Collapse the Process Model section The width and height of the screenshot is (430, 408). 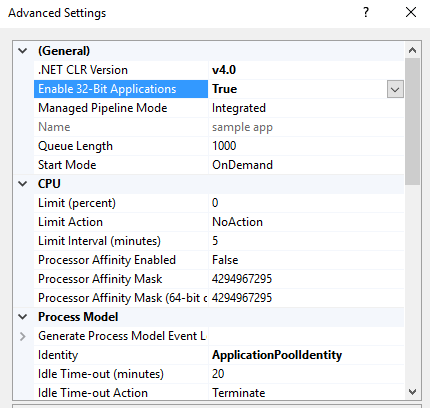click(23, 317)
